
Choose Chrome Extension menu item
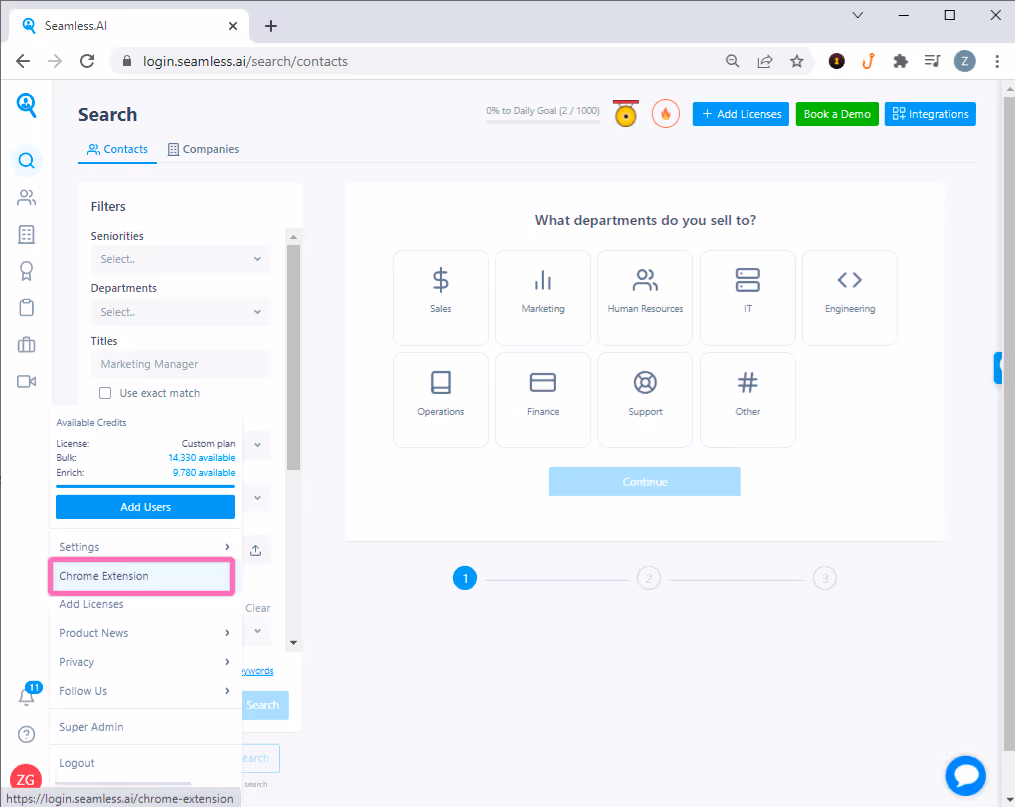(141, 576)
